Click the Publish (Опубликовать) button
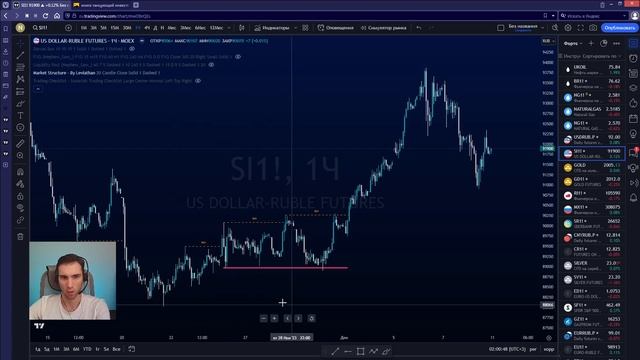This screenshot has height=360, width=640. 619,28
